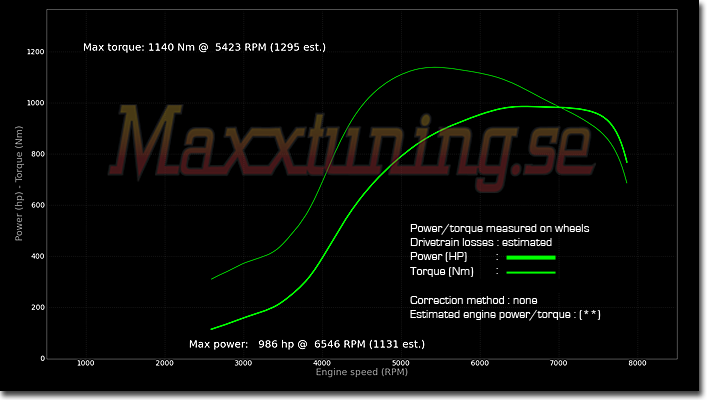Click the 800 y-axis tick label
The height and width of the screenshot is (400, 708).
38,154
